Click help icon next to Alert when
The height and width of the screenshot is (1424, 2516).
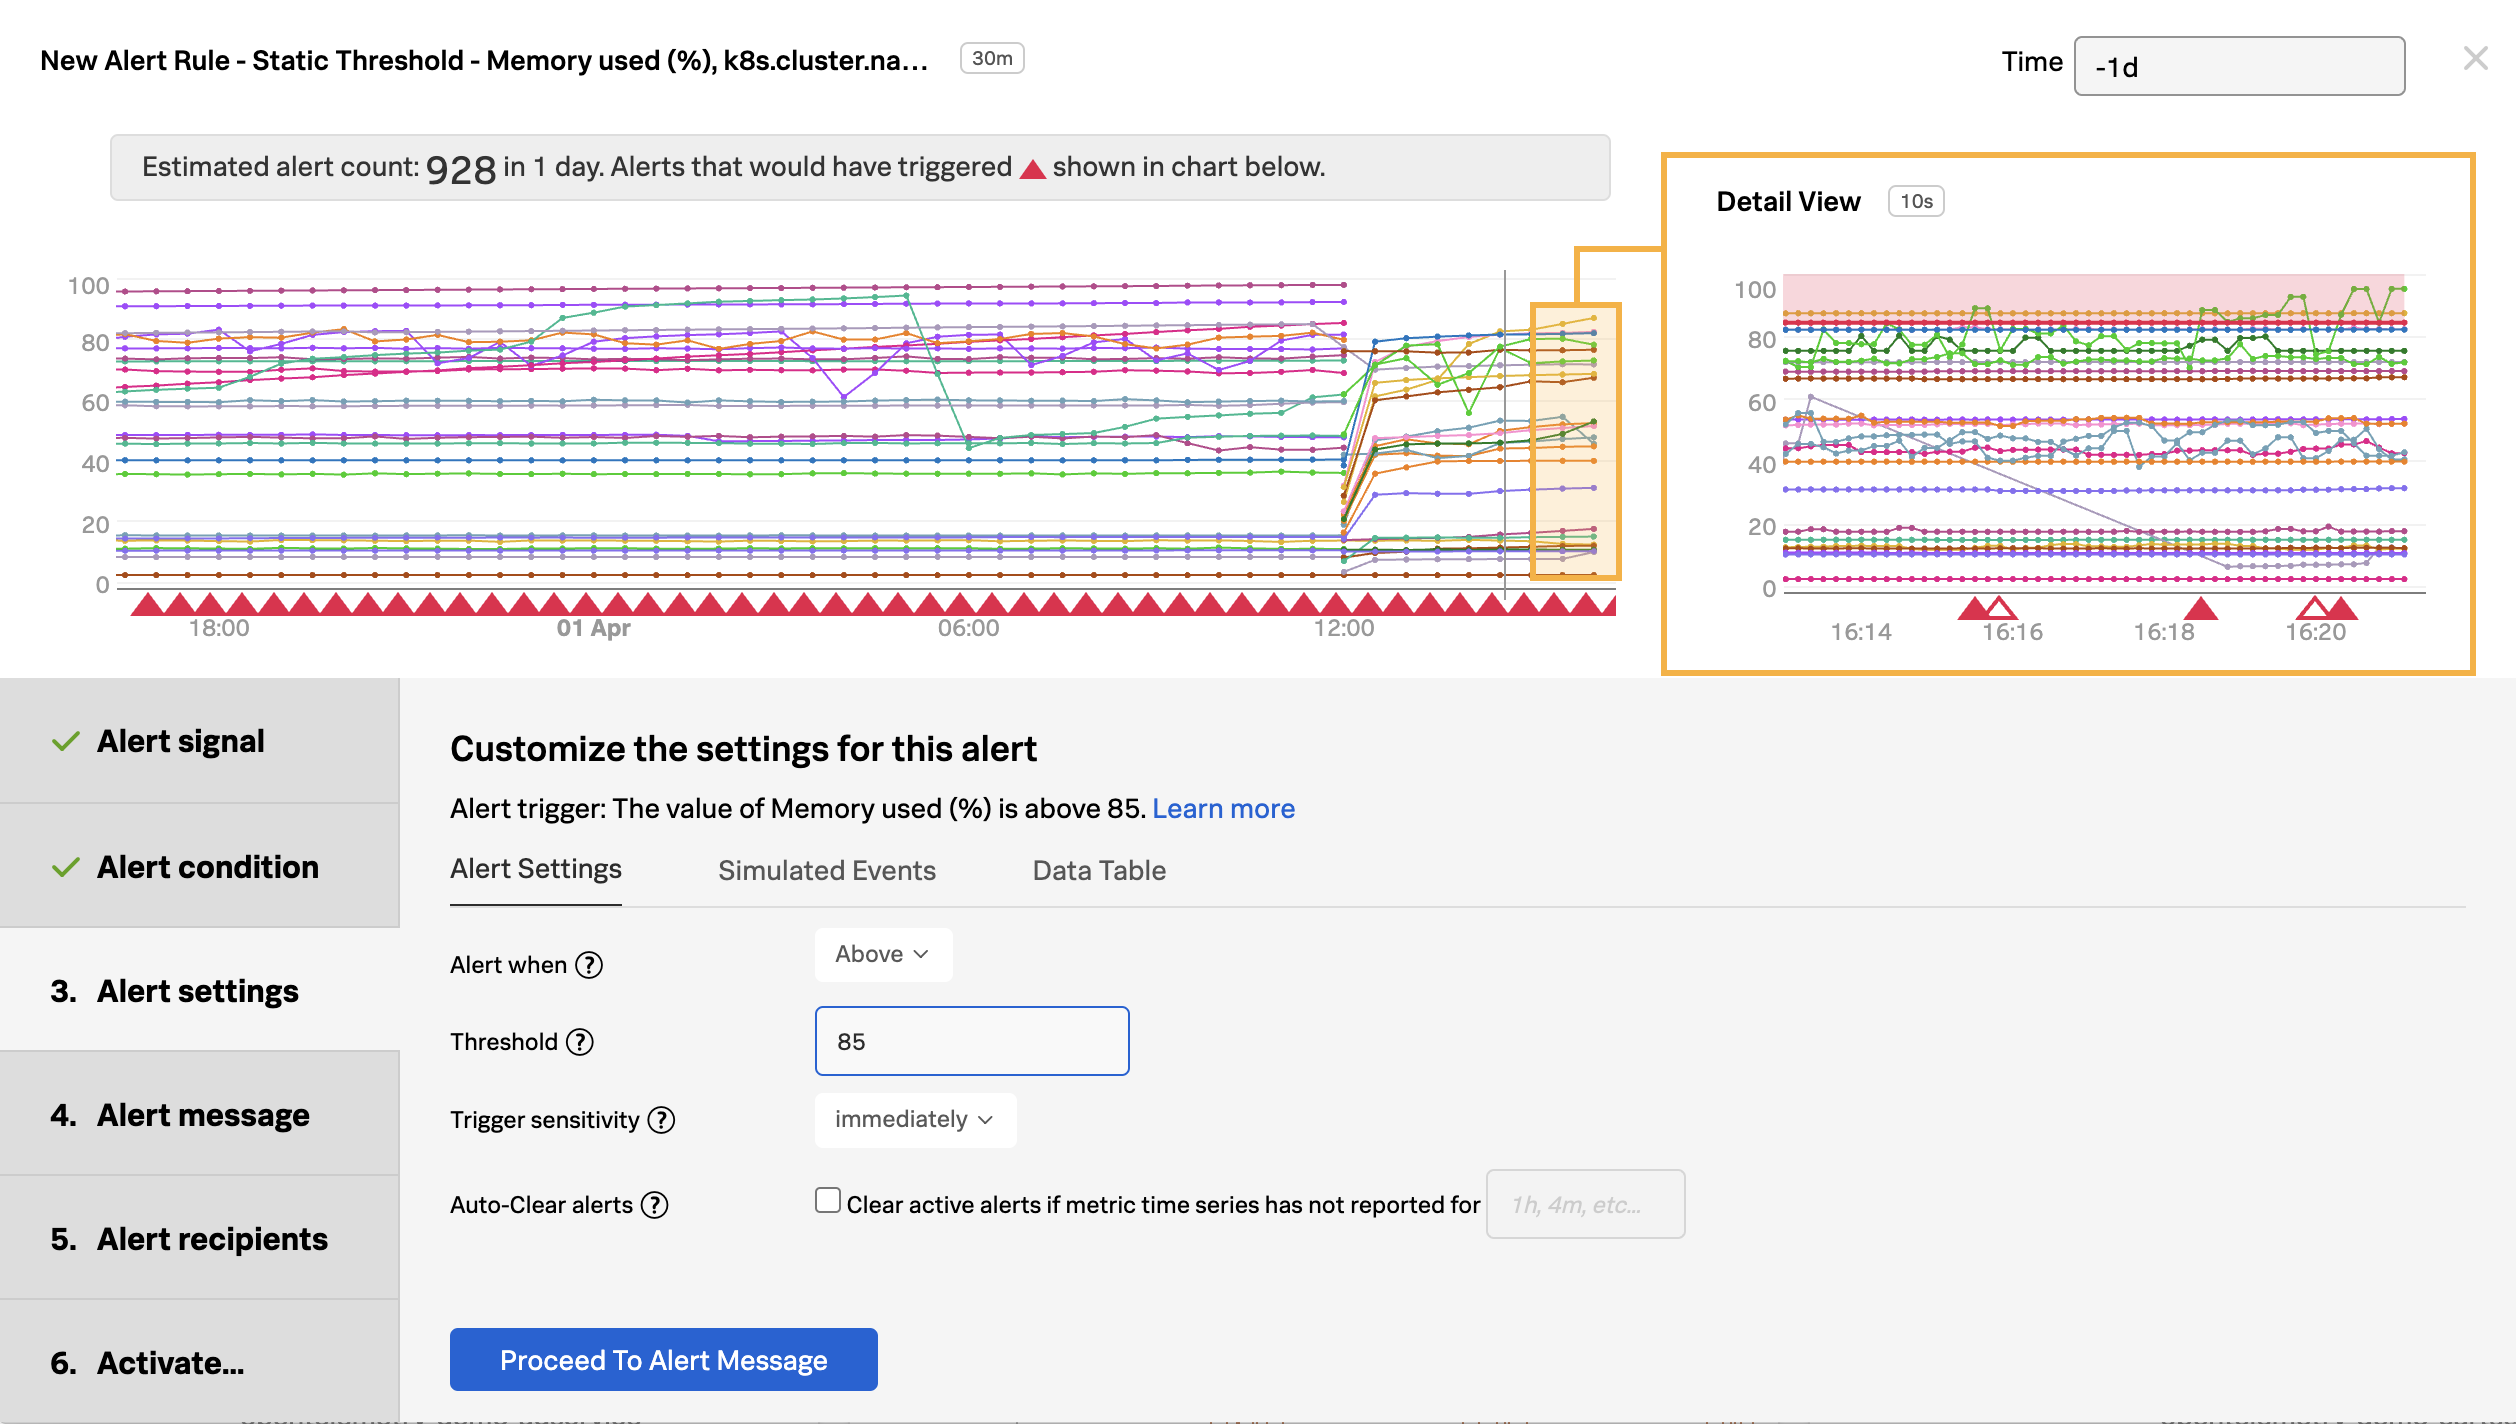(x=589, y=965)
